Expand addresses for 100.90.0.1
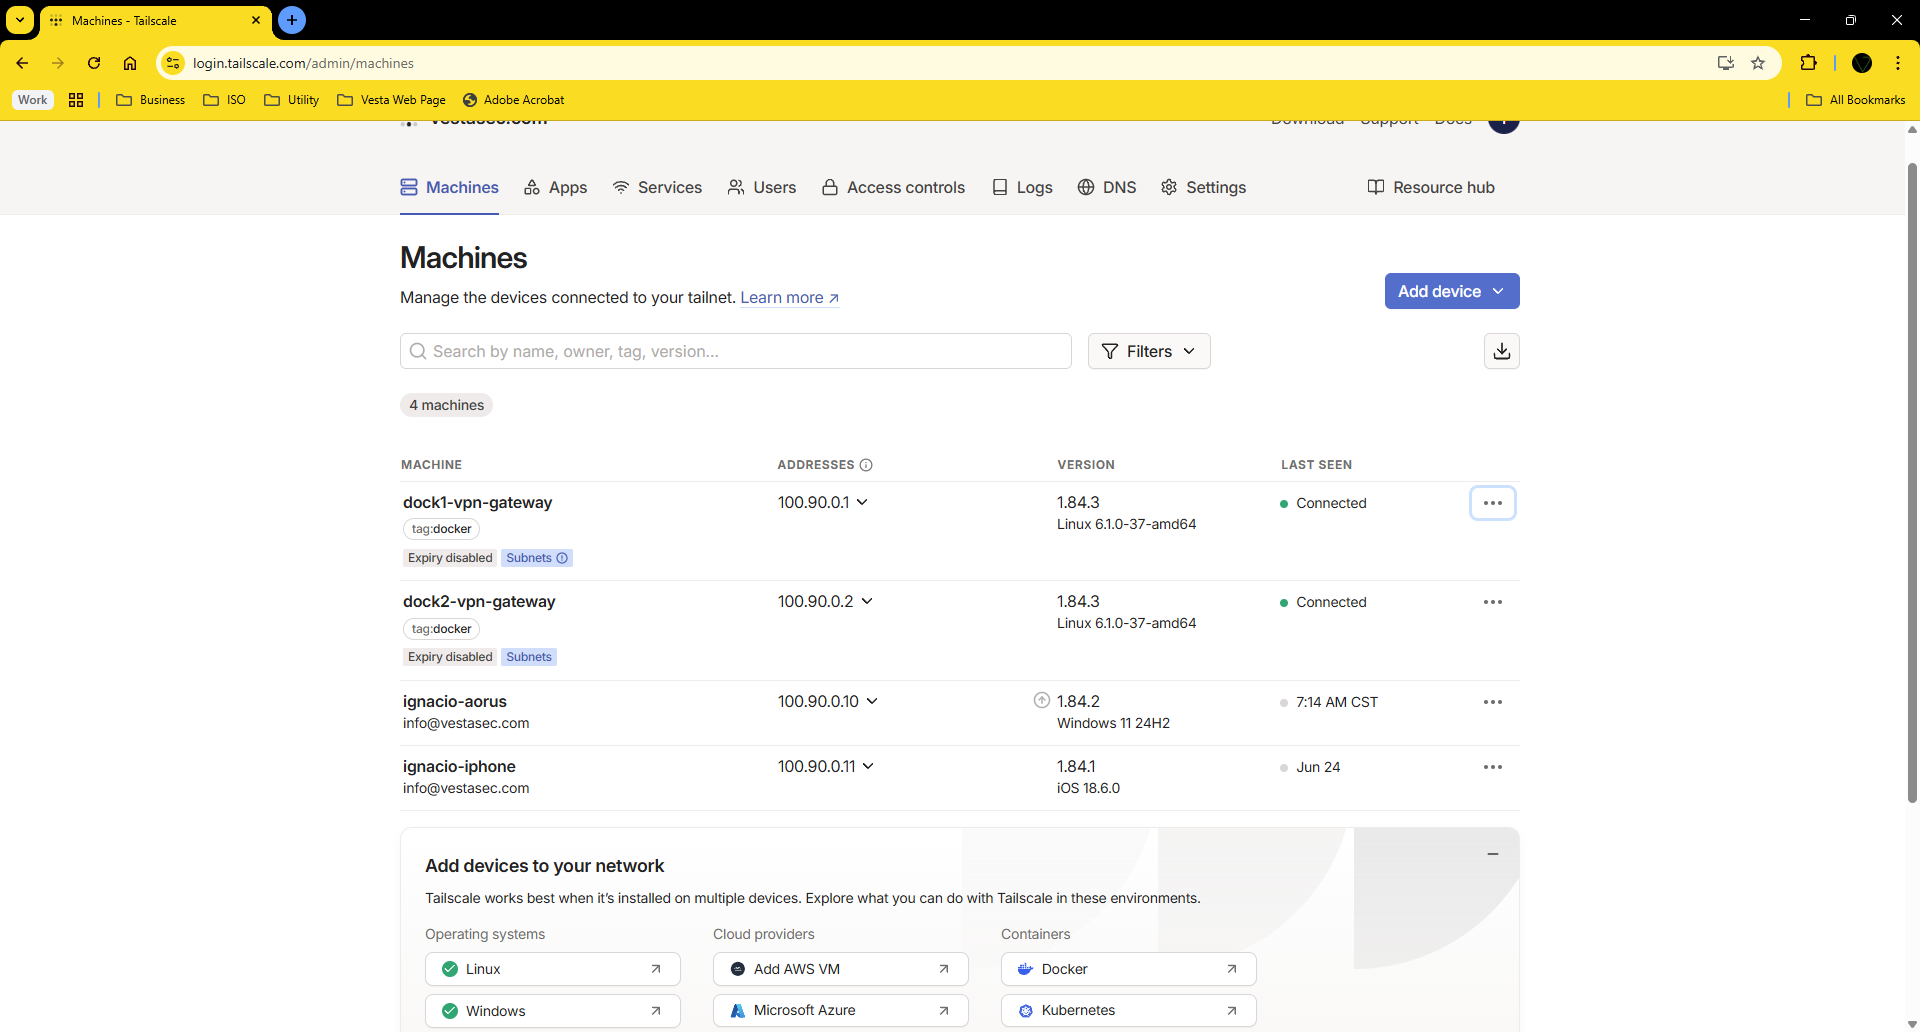 tap(862, 502)
